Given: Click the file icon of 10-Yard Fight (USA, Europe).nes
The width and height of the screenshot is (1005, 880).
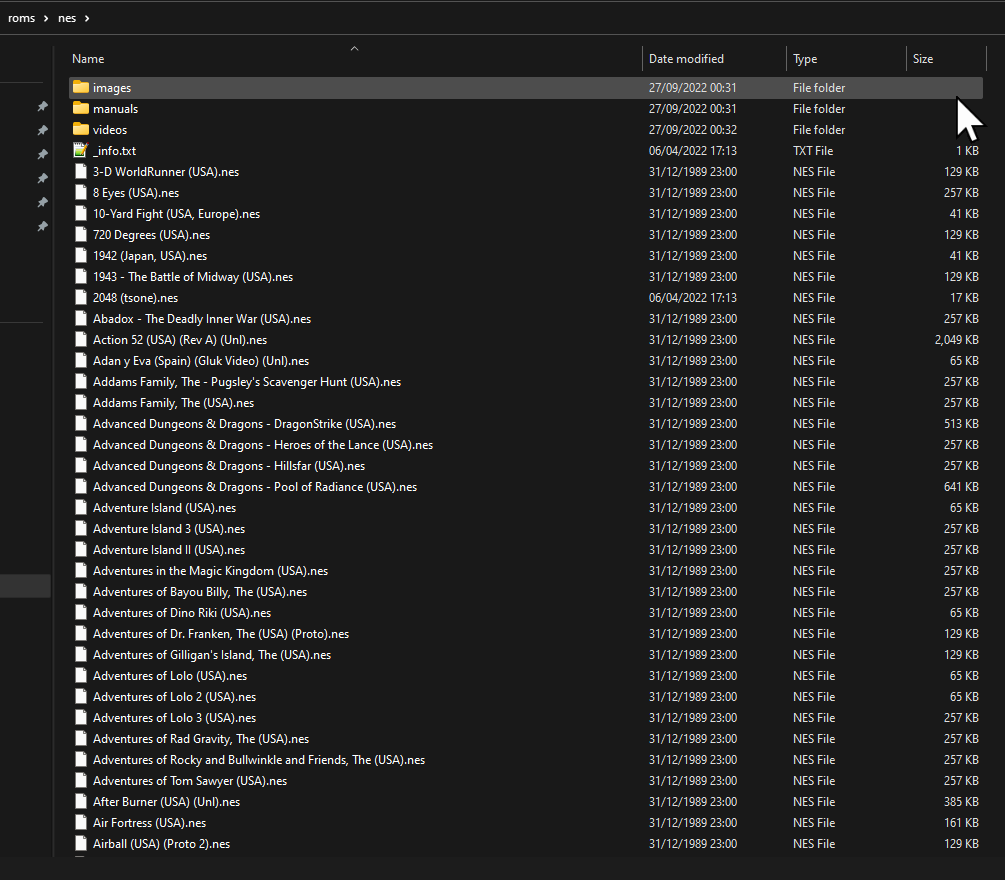Looking at the screenshot, I should pos(81,213).
